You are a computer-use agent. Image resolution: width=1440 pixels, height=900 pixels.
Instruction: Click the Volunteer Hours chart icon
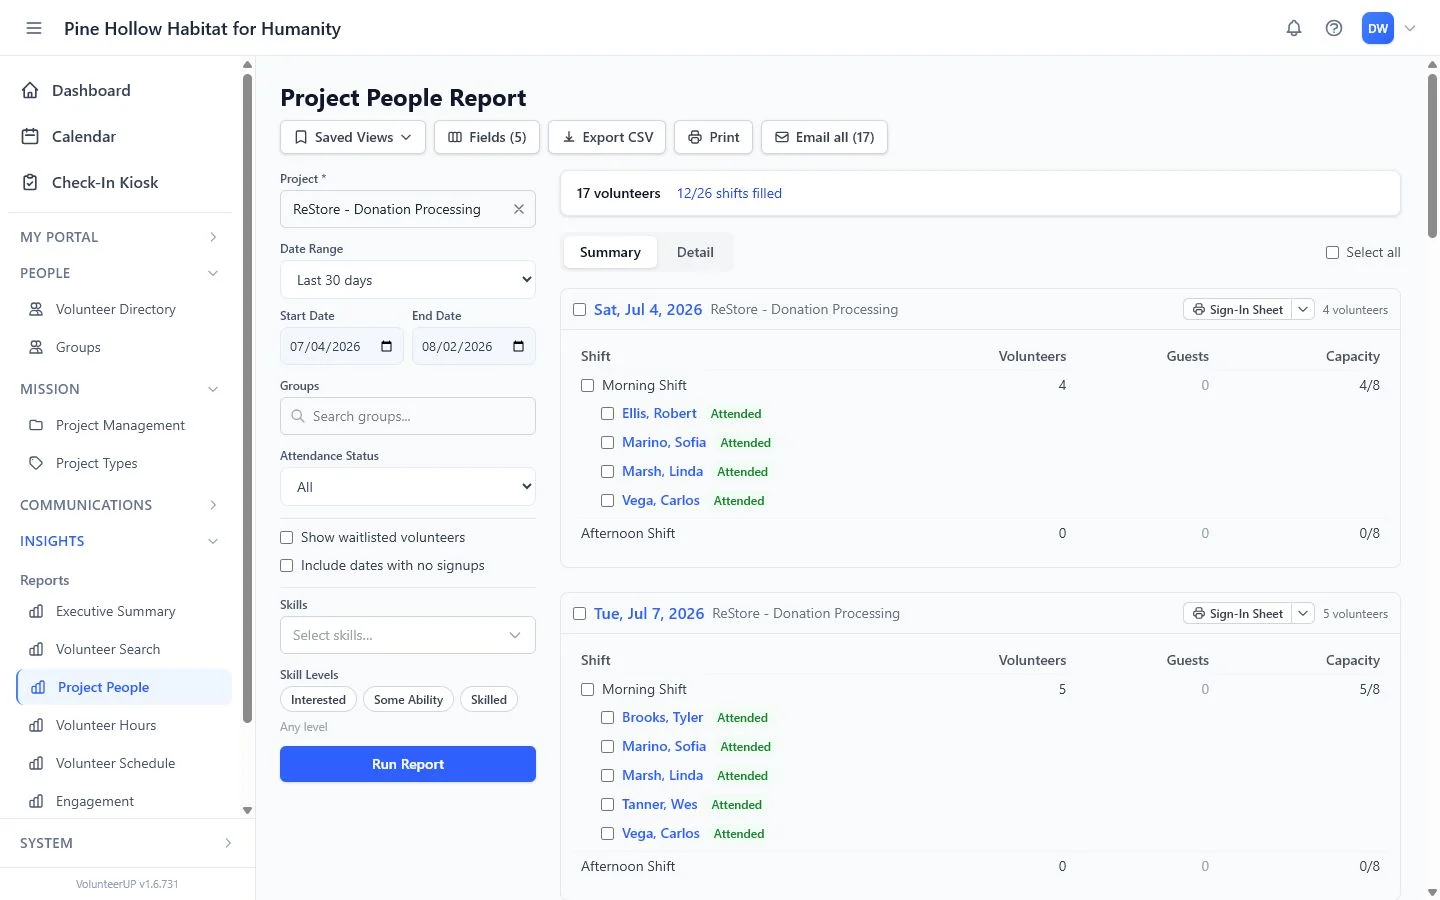[36, 725]
